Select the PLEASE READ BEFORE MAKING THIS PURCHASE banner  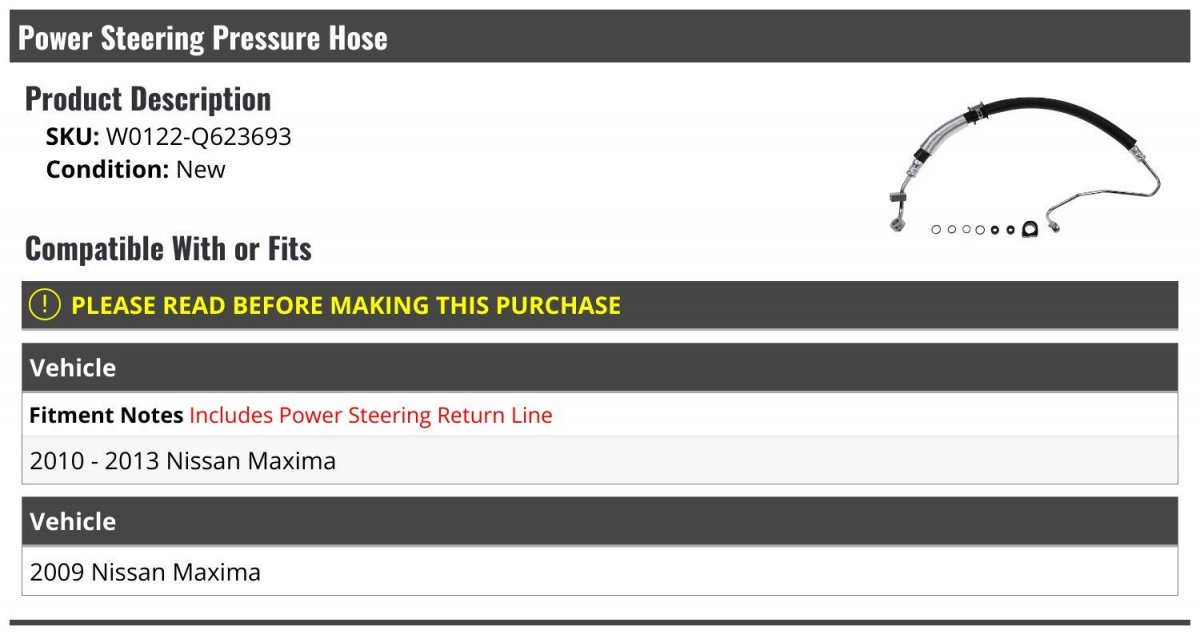point(346,305)
